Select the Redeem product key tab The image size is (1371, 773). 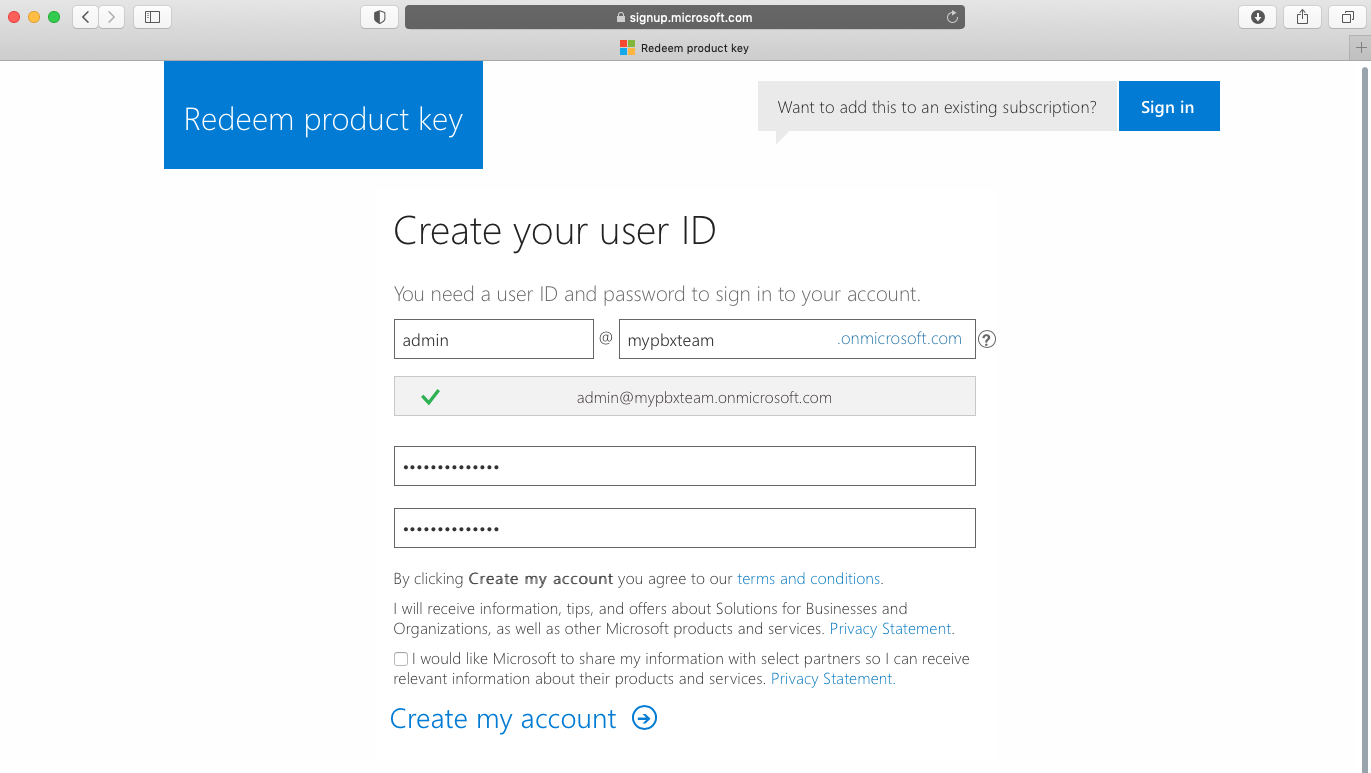[x=684, y=47]
